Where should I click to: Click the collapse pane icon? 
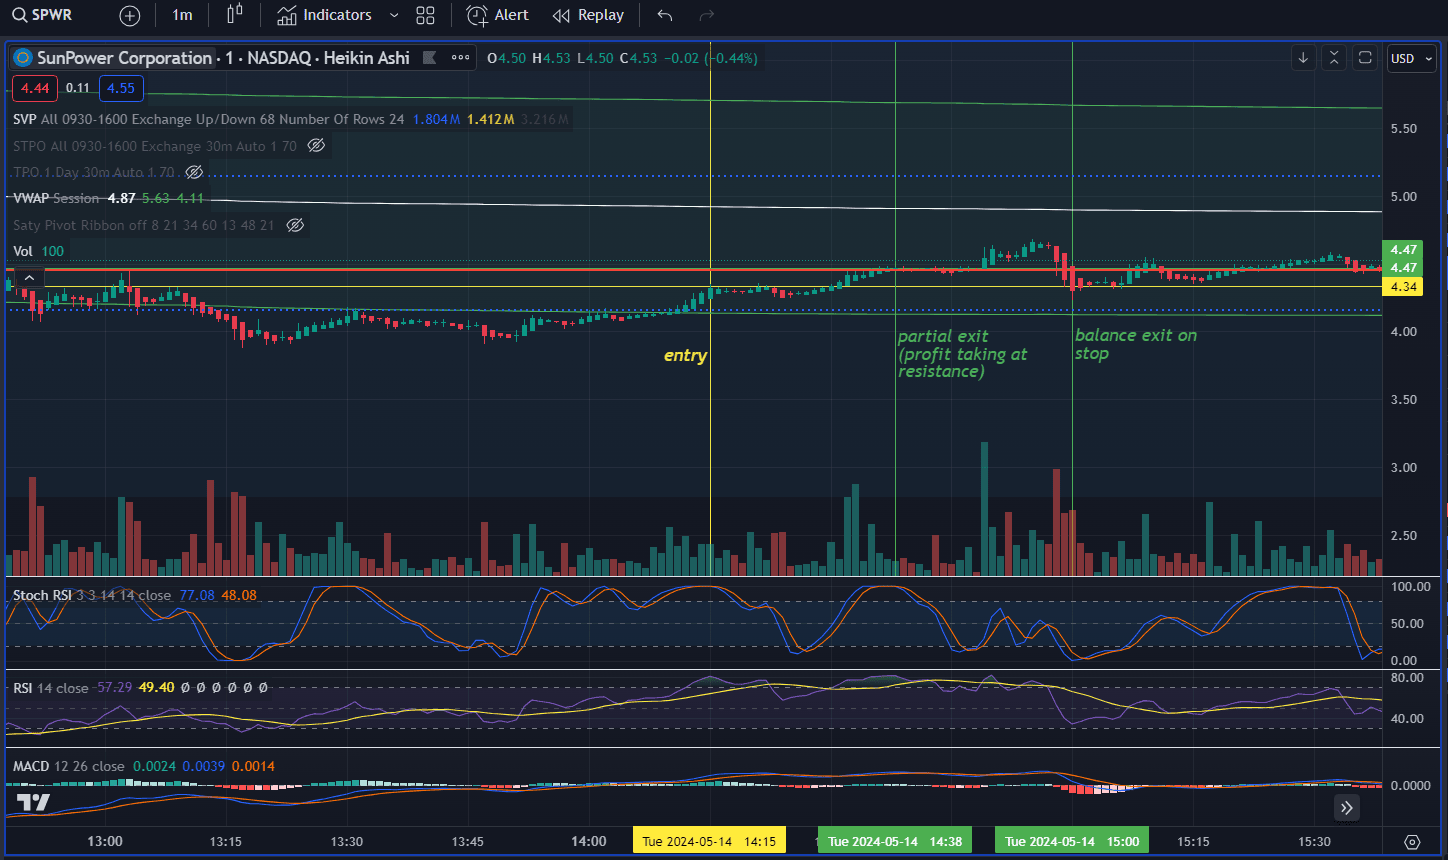pos(1334,58)
